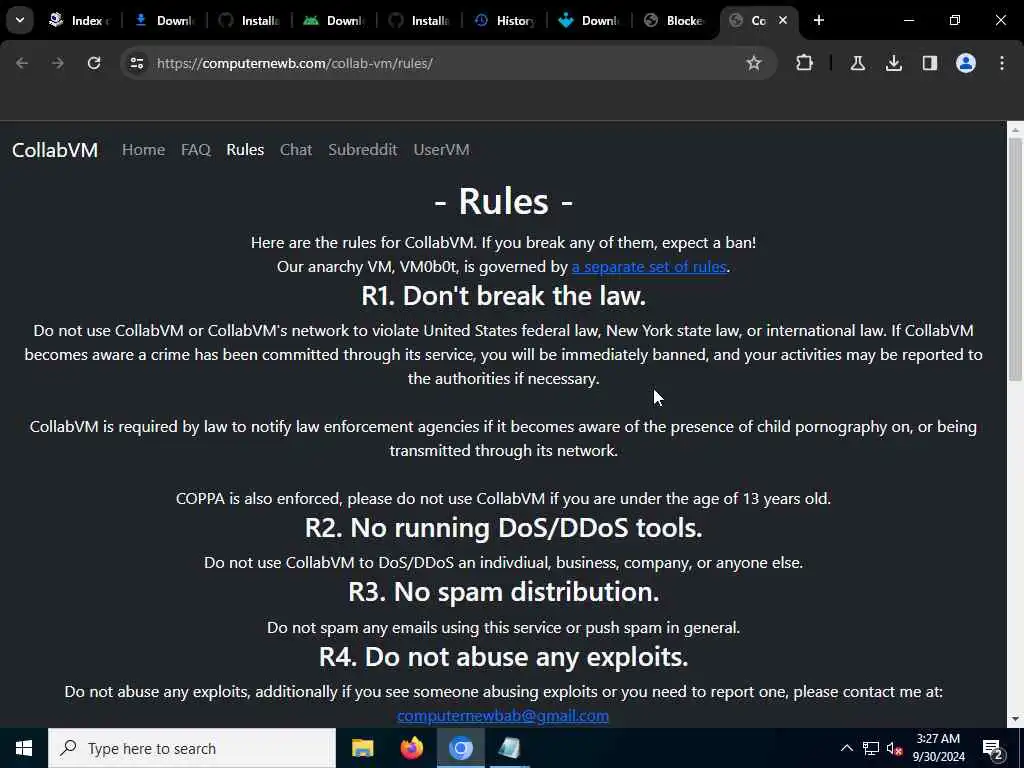The width and height of the screenshot is (1024, 768).
Task: Open UserVM in the navbar
Action: pyautogui.click(x=441, y=150)
